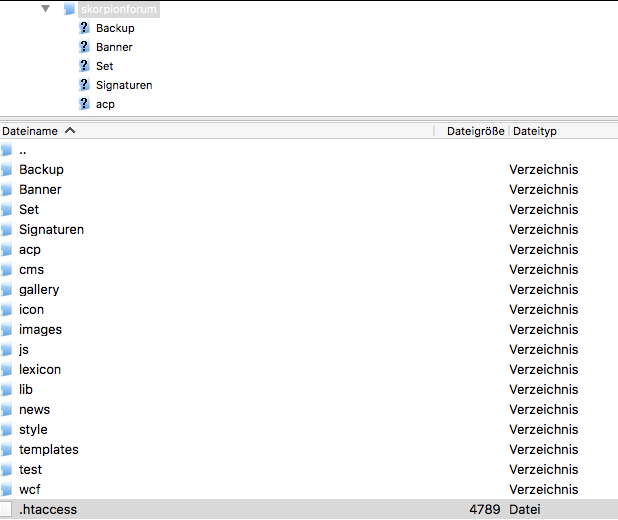Click the wcf folder icon
Viewport: 618px width, 520px height.
click(x=7, y=490)
